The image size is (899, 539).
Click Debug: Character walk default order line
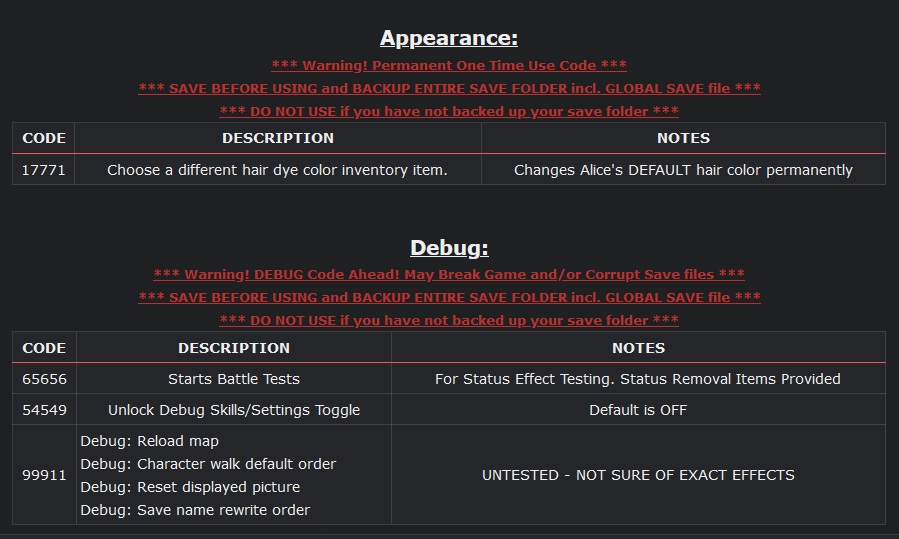pyautogui.click(x=208, y=464)
